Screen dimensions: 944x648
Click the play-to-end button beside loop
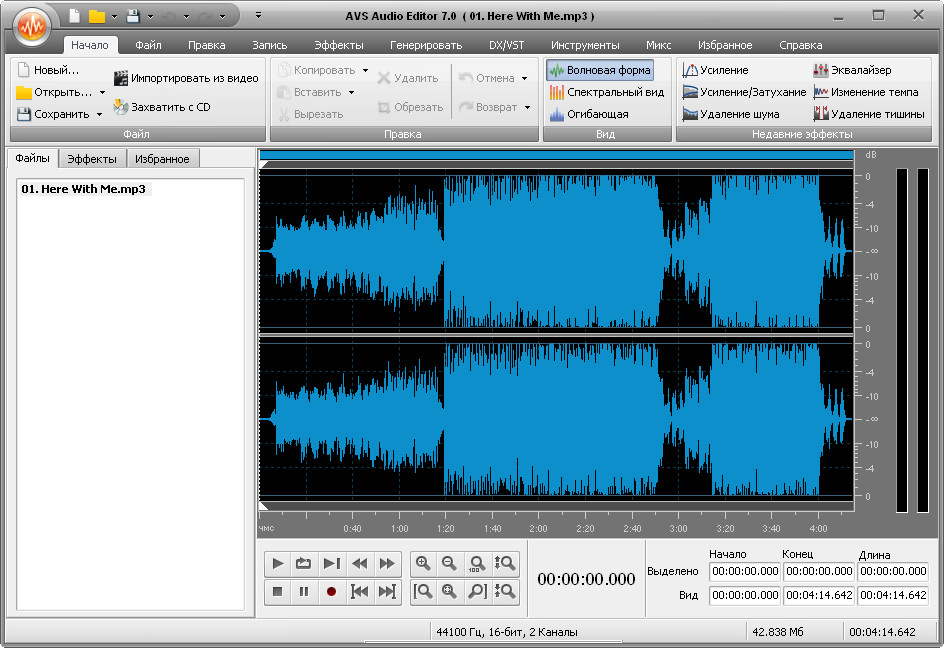pyautogui.click(x=331, y=564)
